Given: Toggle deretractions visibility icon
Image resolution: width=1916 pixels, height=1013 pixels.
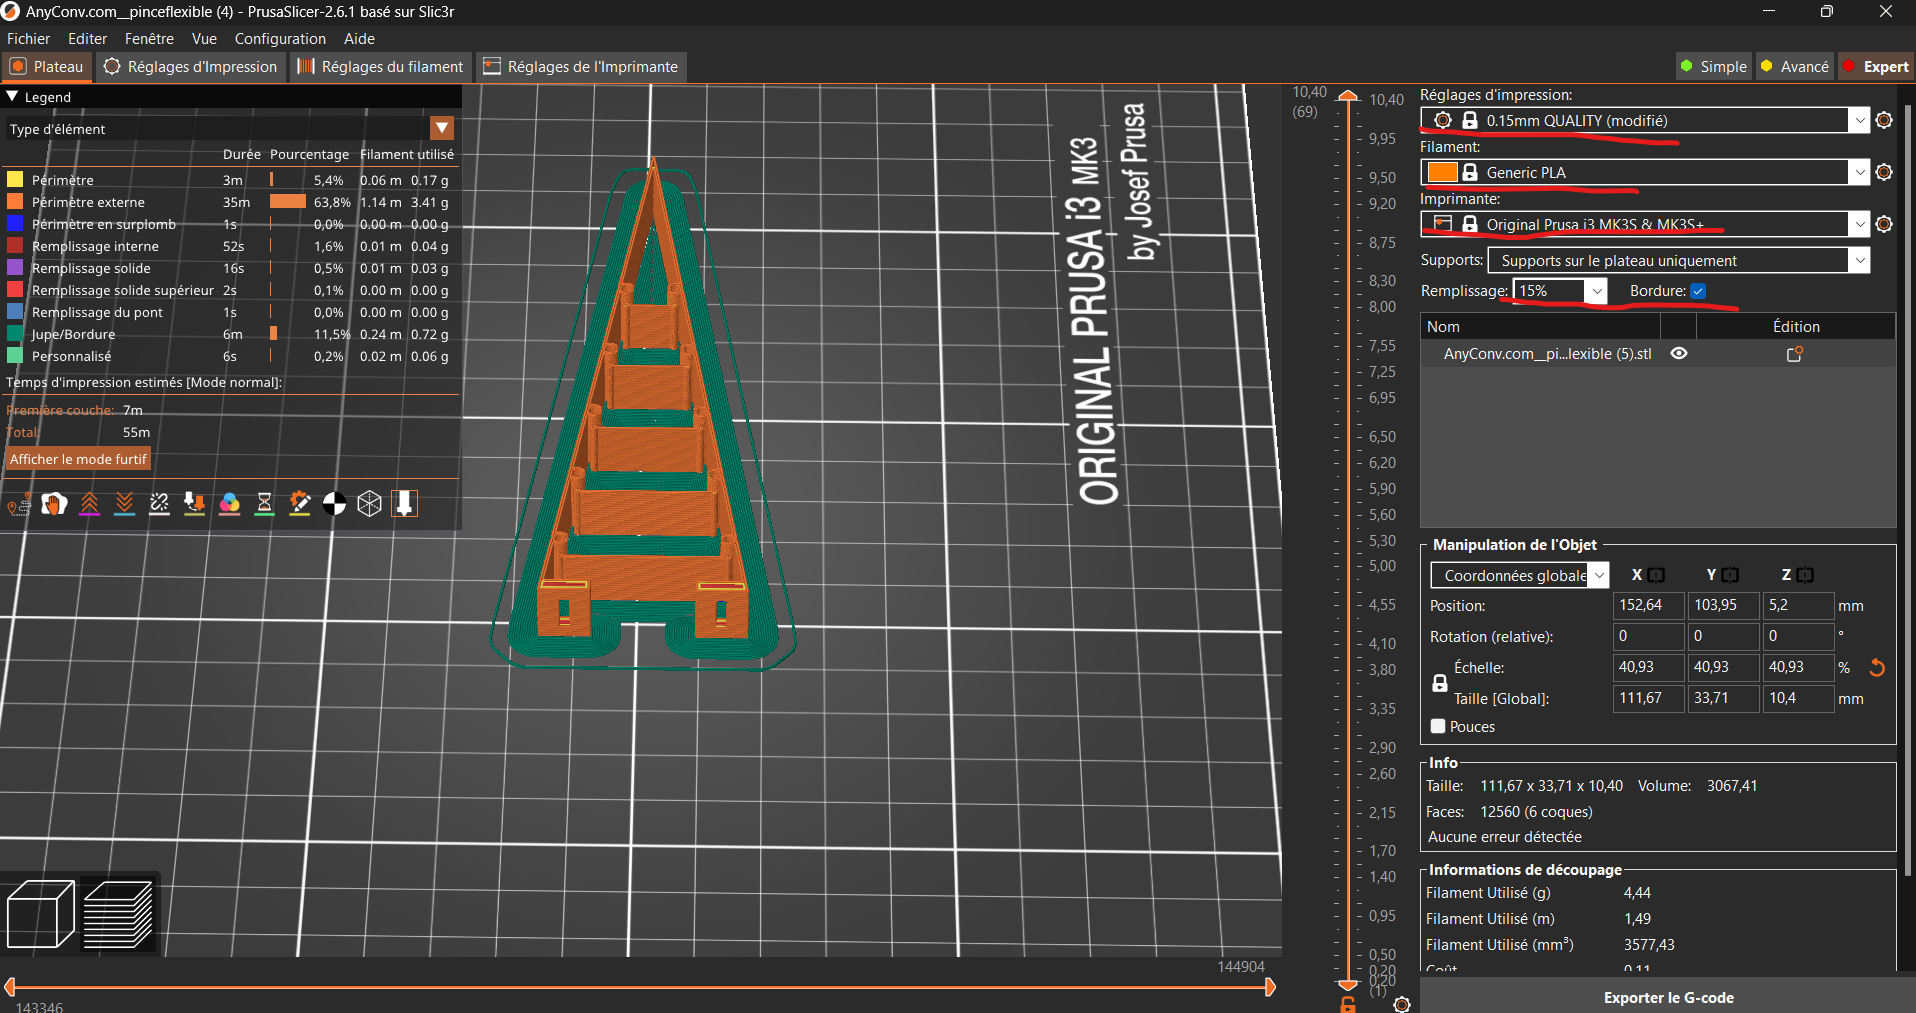Looking at the screenshot, I should (124, 504).
